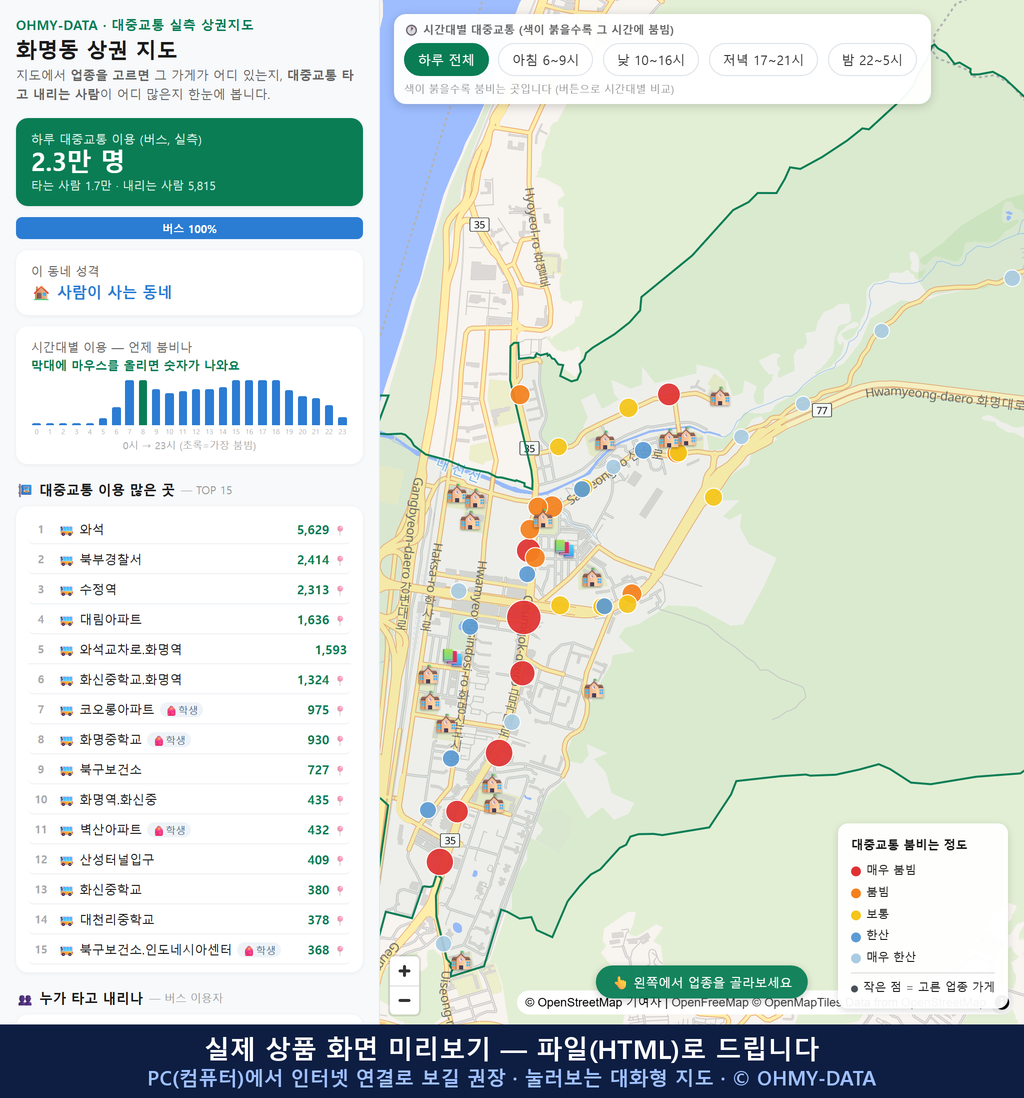Click the pin icon in the 수정역 row
1024x1098 pixels.
click(x=340, y=590)
